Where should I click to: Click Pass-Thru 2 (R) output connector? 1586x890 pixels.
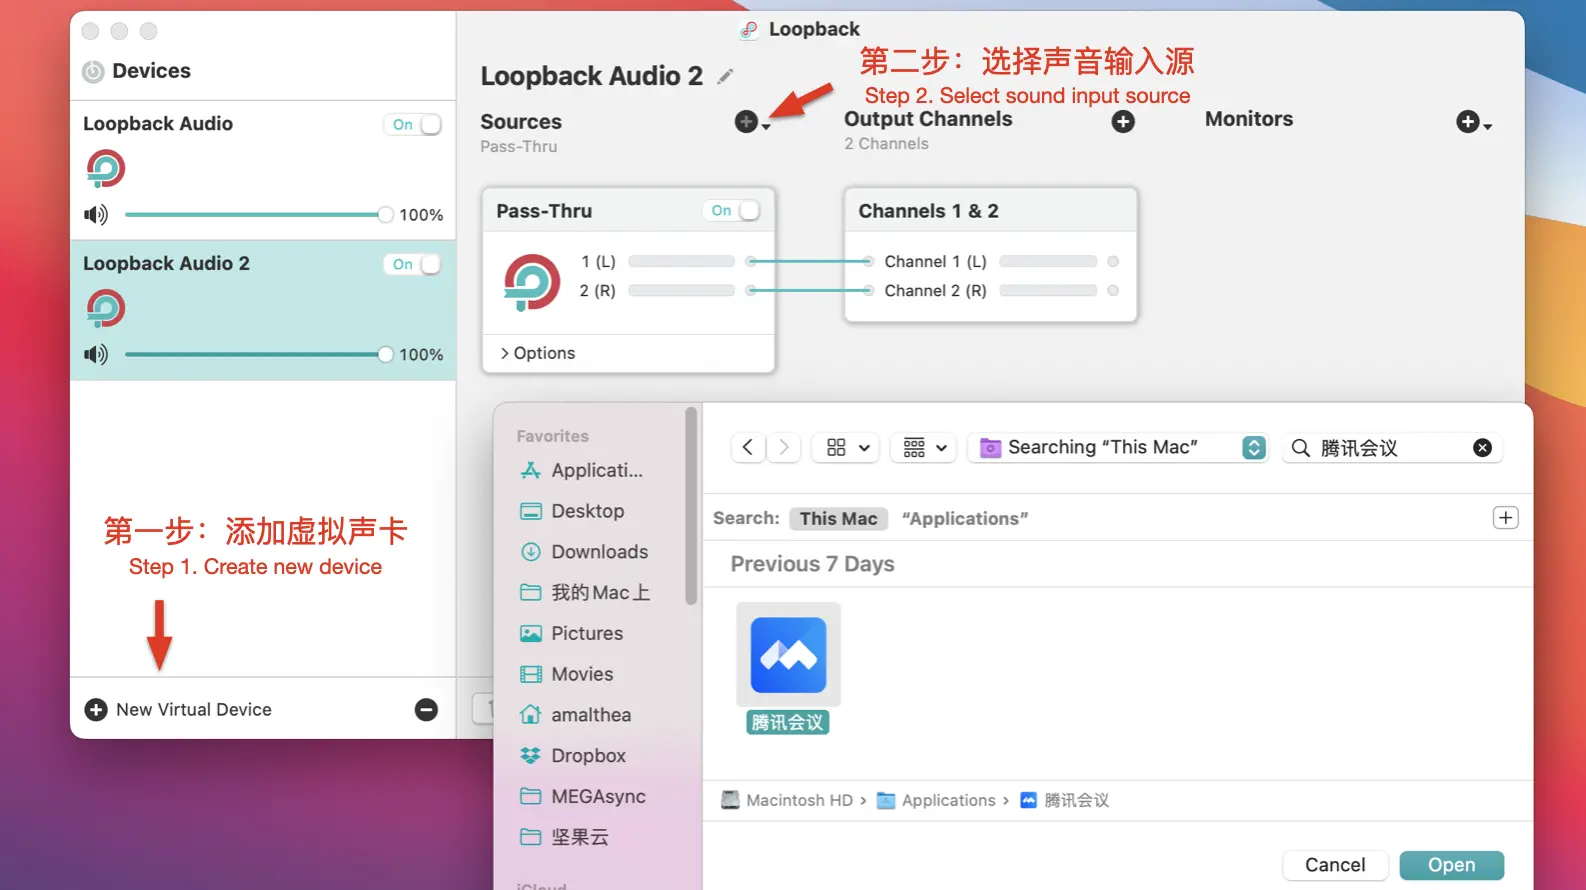click(x=750, y=290)
